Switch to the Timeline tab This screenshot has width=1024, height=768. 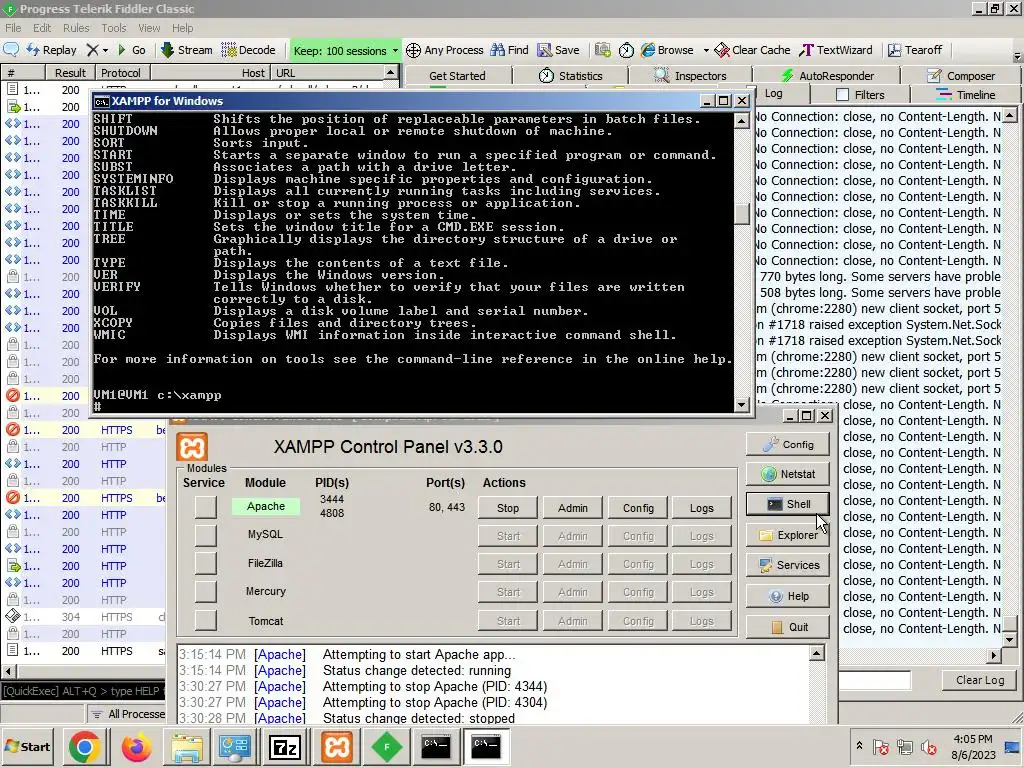click(966, 95)
